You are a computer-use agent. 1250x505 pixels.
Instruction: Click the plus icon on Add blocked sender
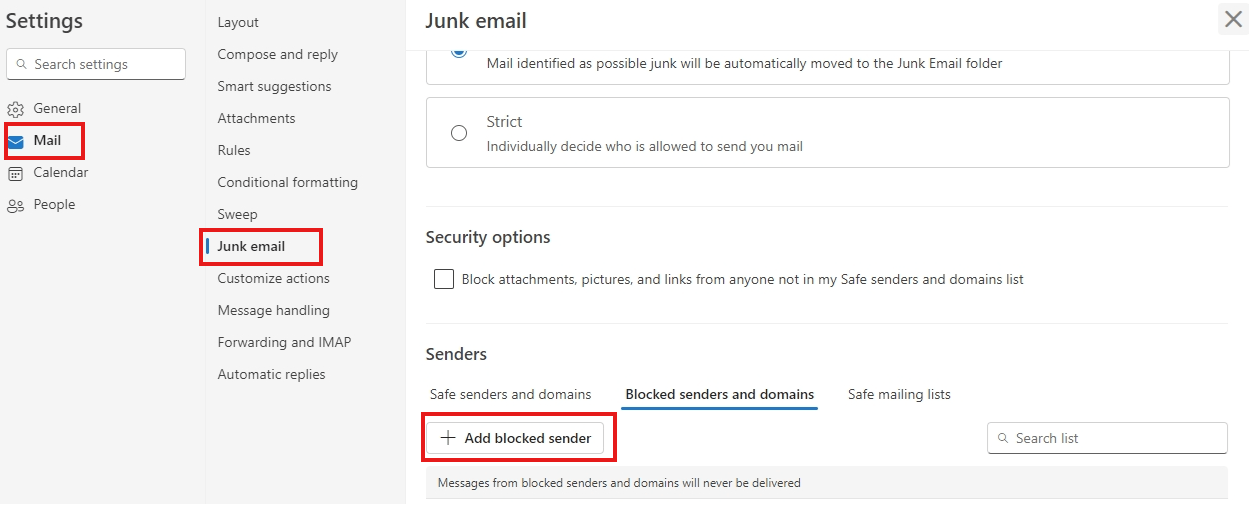[448, 438]
